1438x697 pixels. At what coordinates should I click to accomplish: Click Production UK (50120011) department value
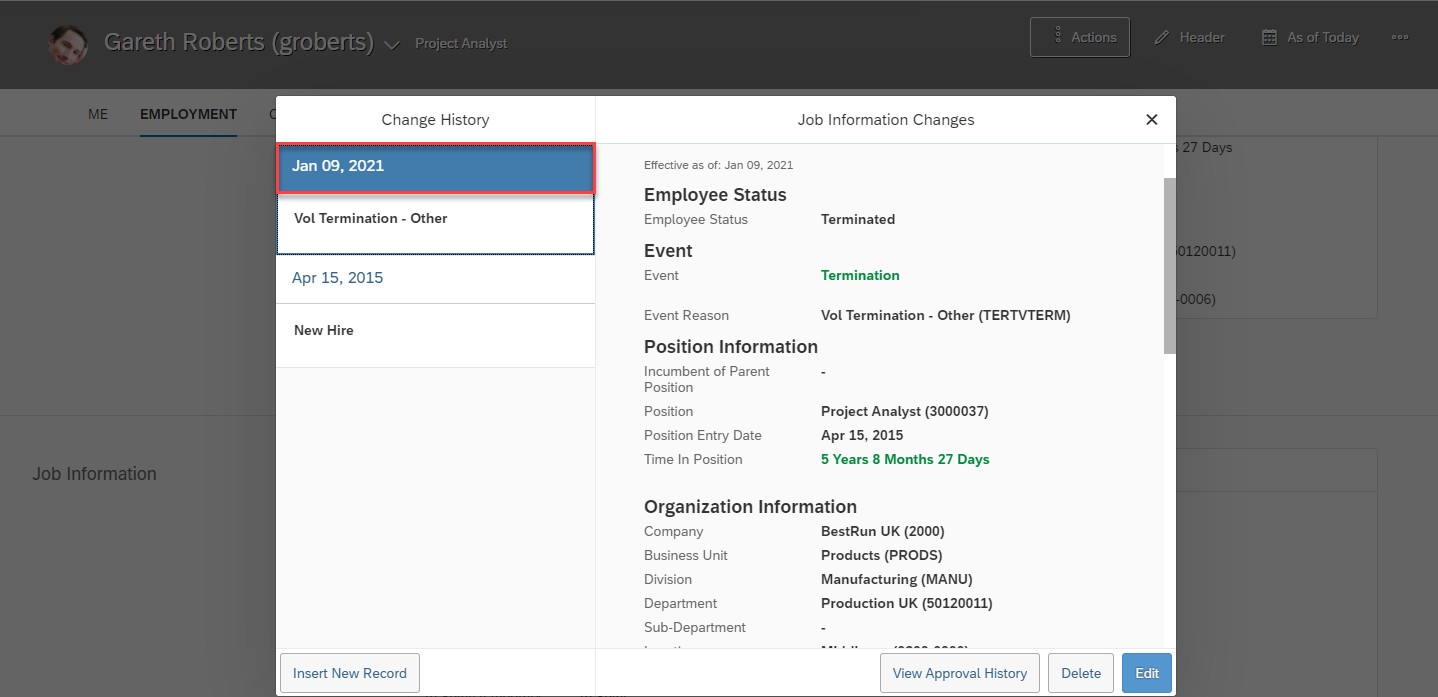point(906,603)
